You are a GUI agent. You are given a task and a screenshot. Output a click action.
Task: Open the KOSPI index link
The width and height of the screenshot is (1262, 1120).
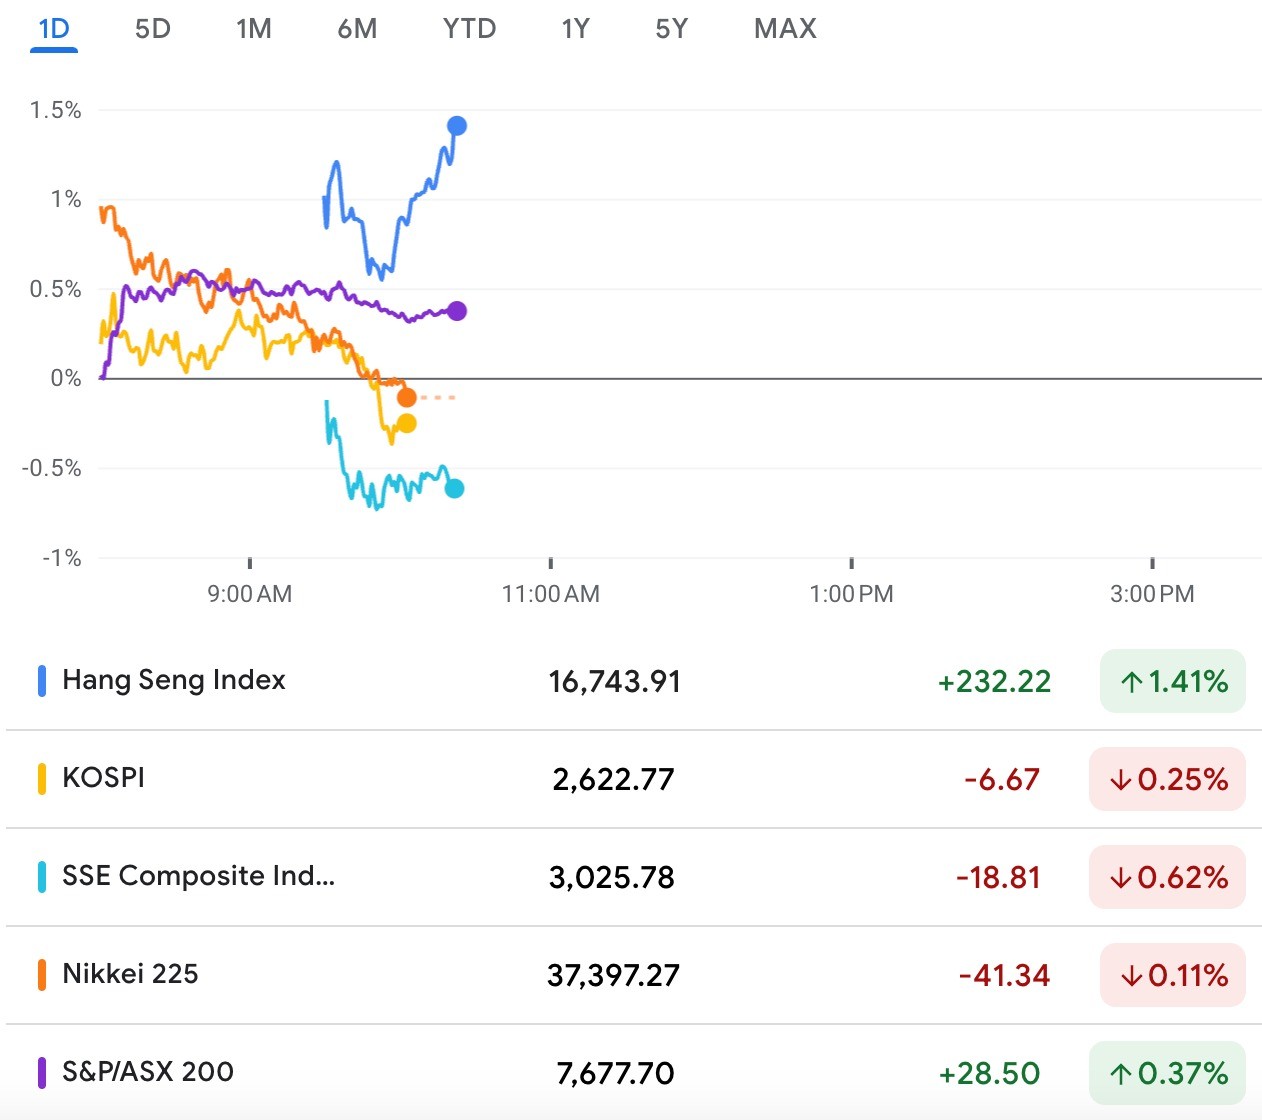103,778
